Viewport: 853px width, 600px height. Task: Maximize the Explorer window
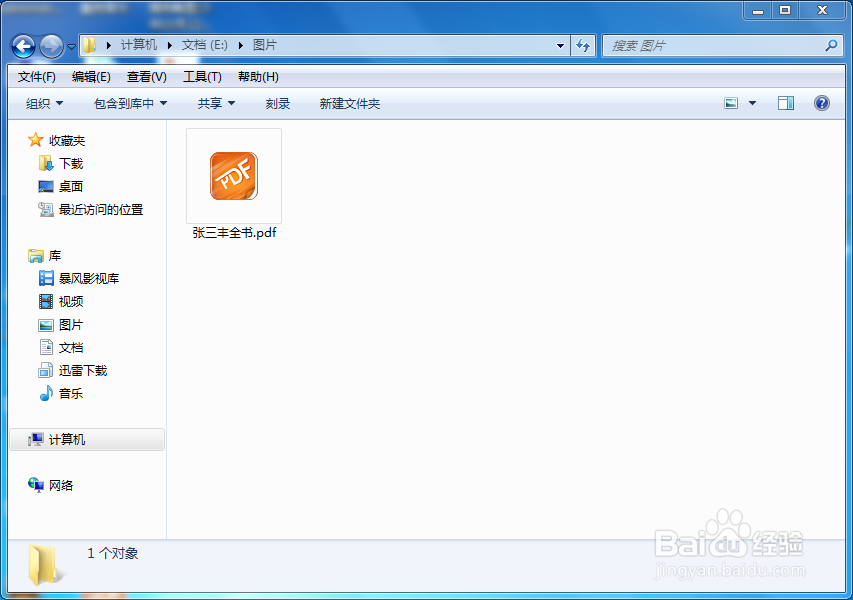pos(785,10)
